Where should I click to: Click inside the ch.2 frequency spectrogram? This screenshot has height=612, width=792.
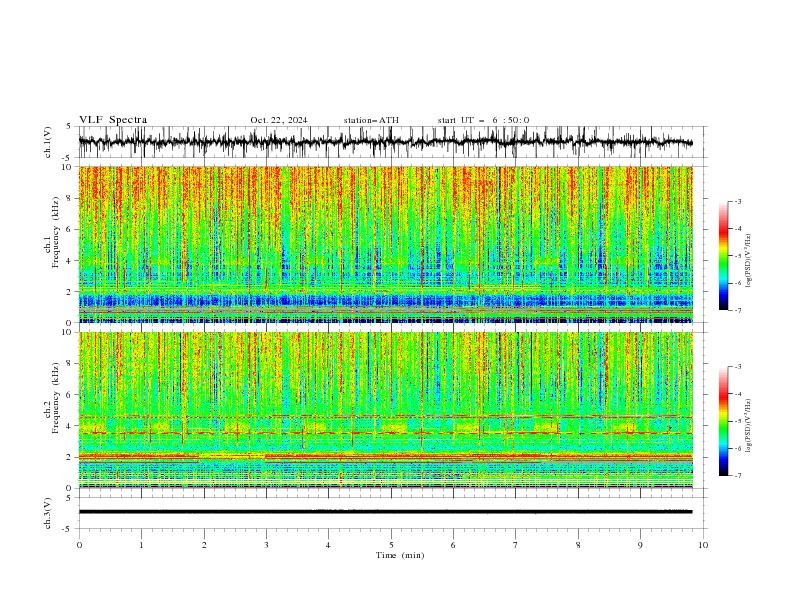(x=385, y=410)
